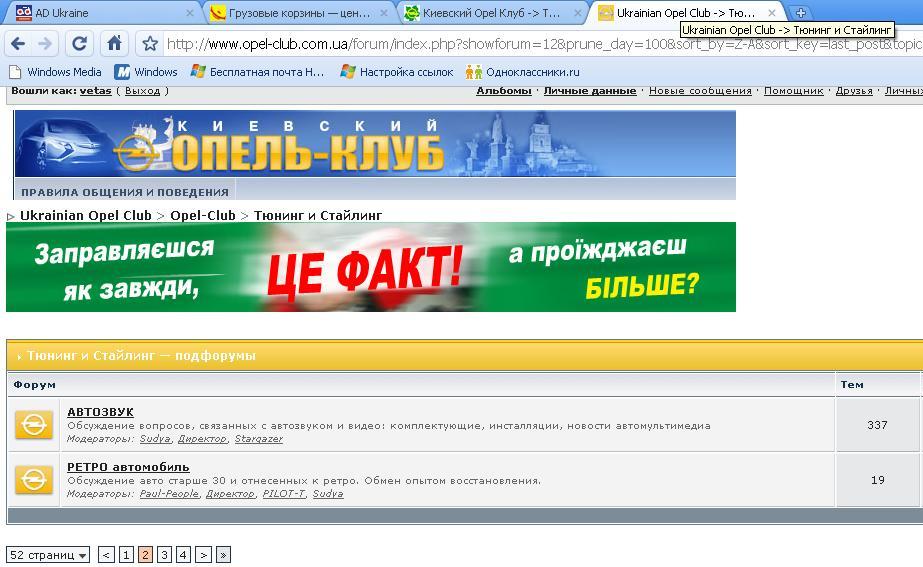Go back with the browser back arrow

coord(18,44)
